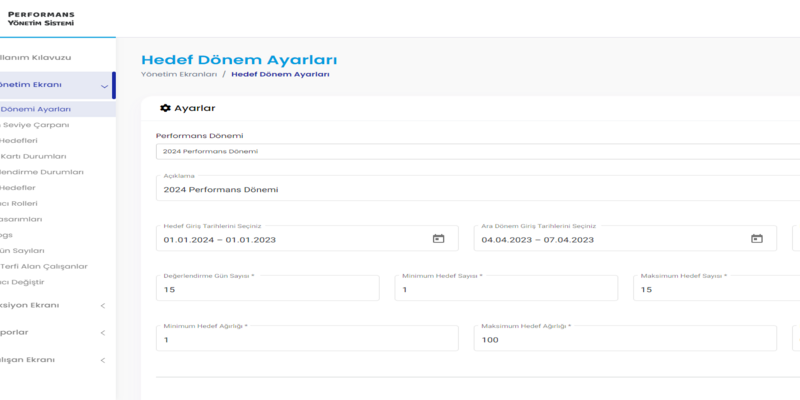Select the Maksimum Hedef Ağırlığı field
Image resolution: width=800 pixels, height=400 pixels.
coord(625,340)
